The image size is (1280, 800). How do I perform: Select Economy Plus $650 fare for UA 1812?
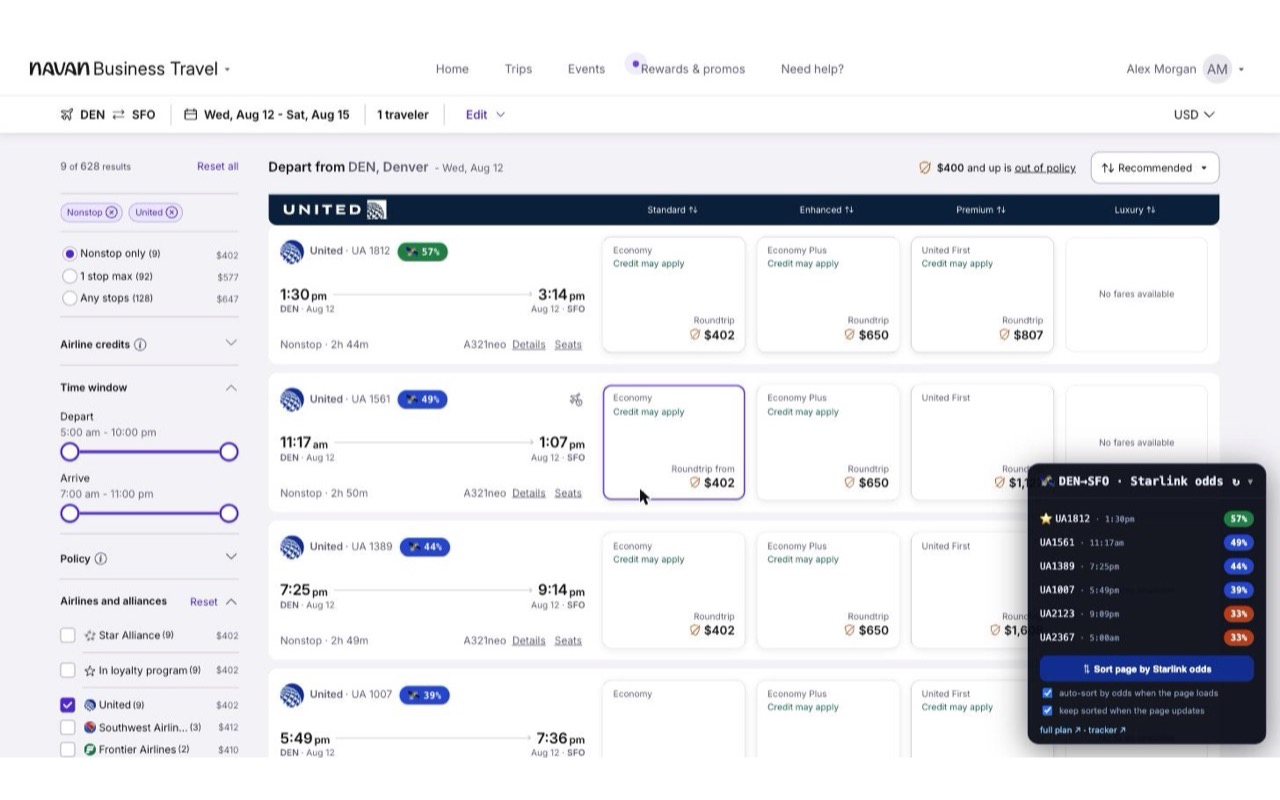tap(828, 294)
